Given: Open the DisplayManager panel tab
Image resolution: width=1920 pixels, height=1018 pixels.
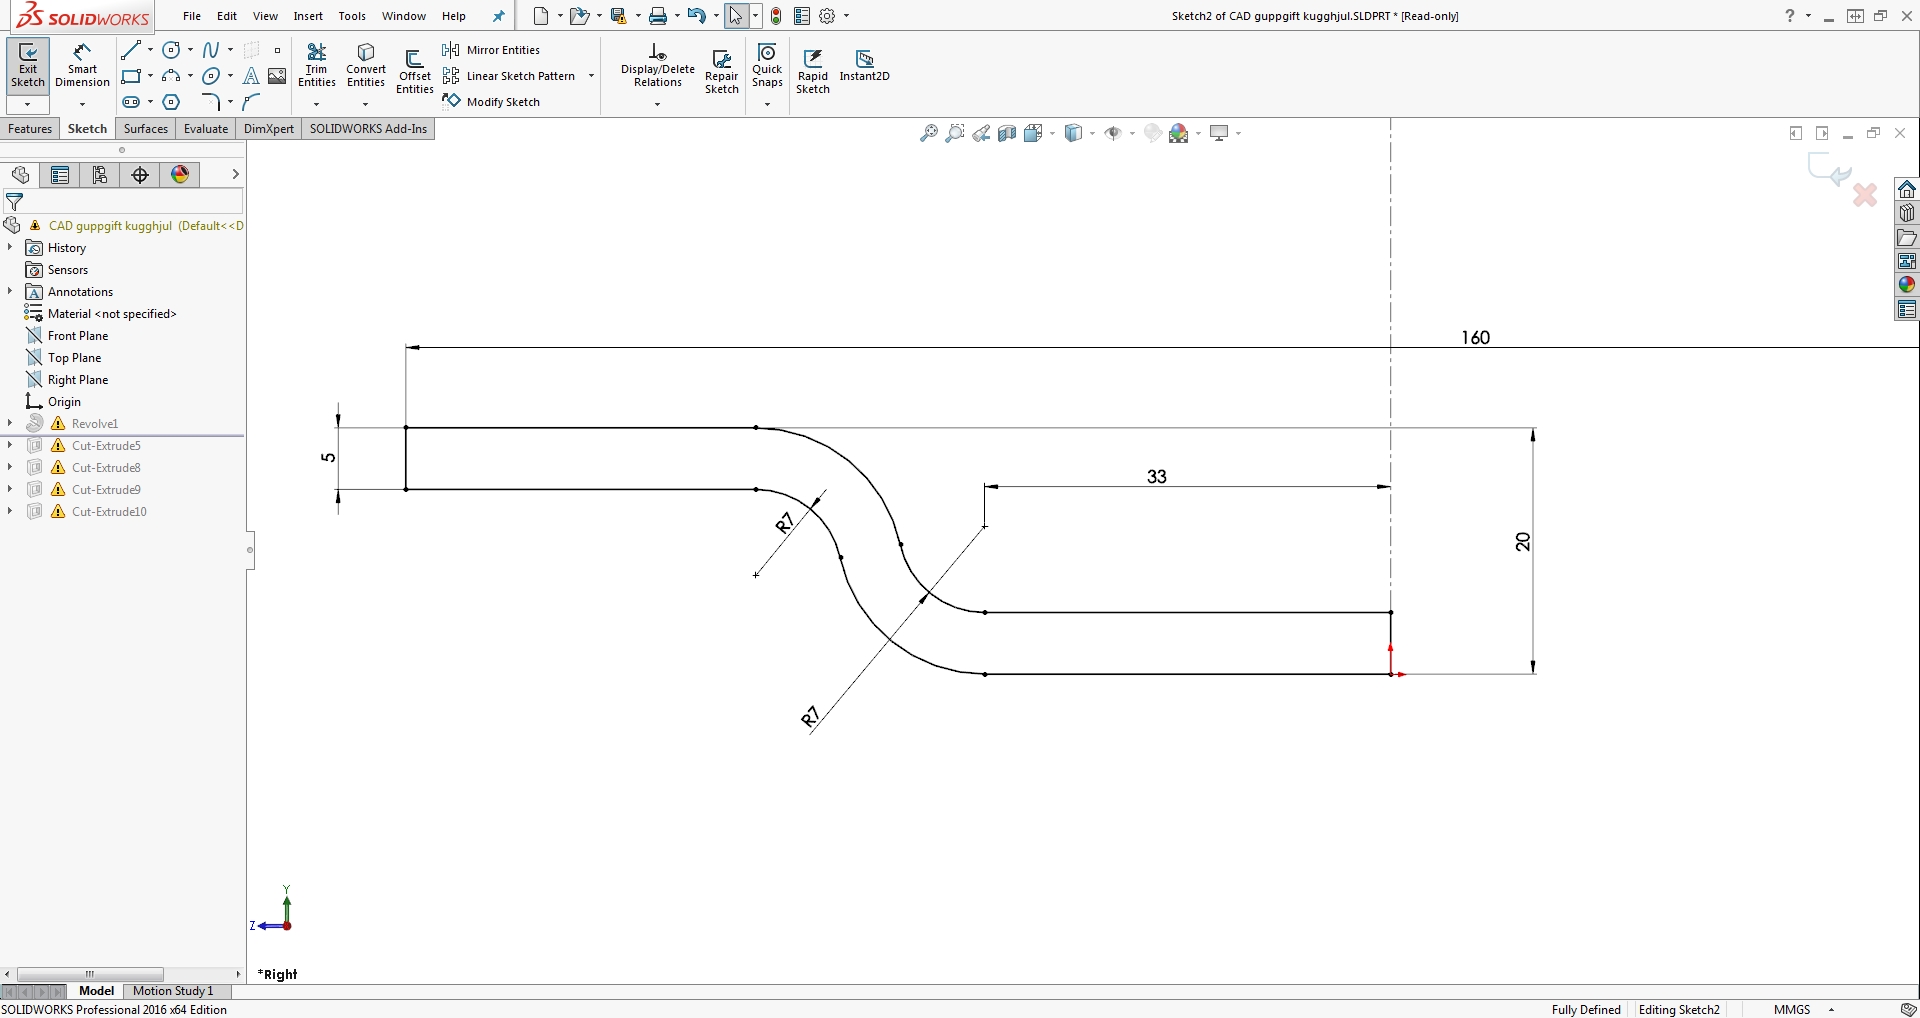Looking at the screenshot, I should click(x=180, y=175).
